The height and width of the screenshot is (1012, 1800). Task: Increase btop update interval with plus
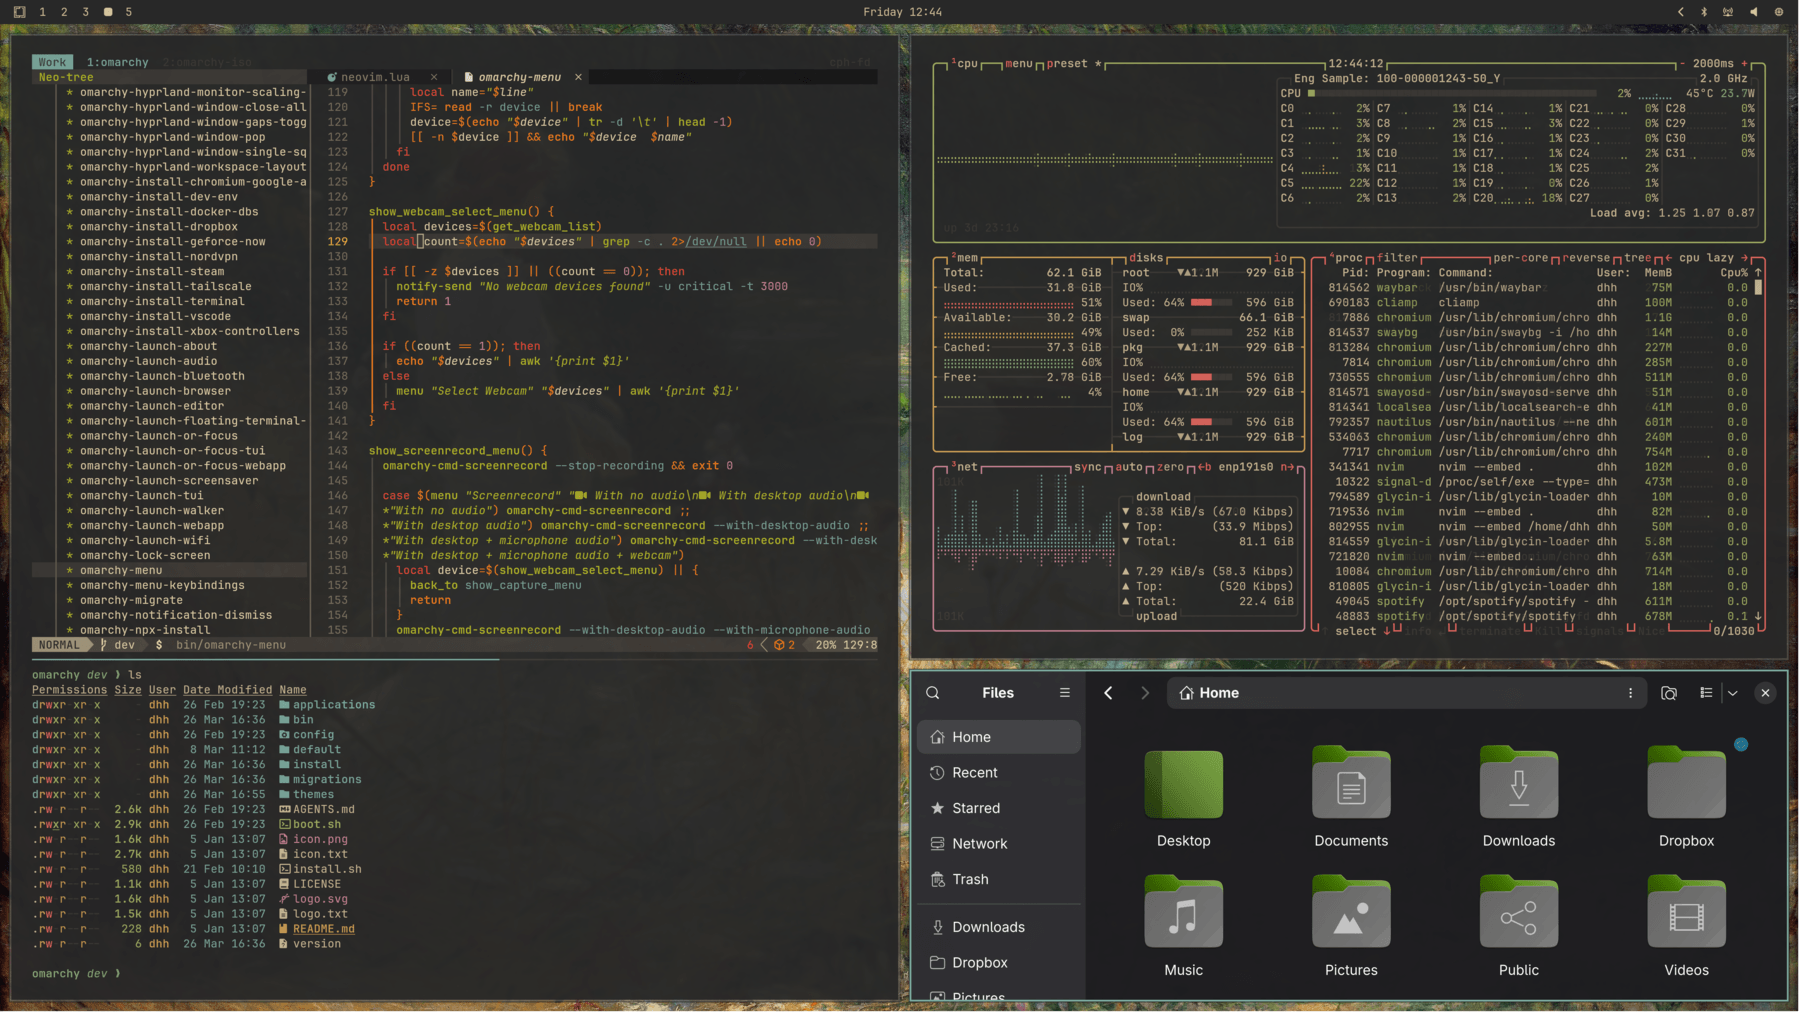tap(1745, 64)
